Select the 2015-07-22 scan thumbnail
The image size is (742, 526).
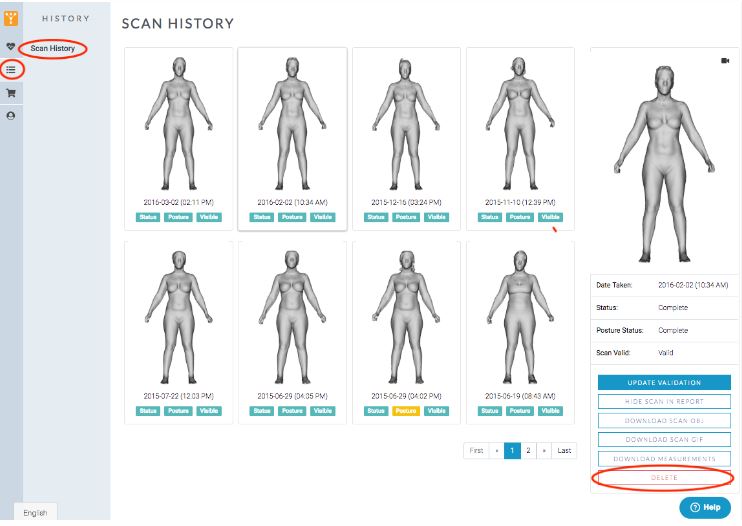coord(178,320)
